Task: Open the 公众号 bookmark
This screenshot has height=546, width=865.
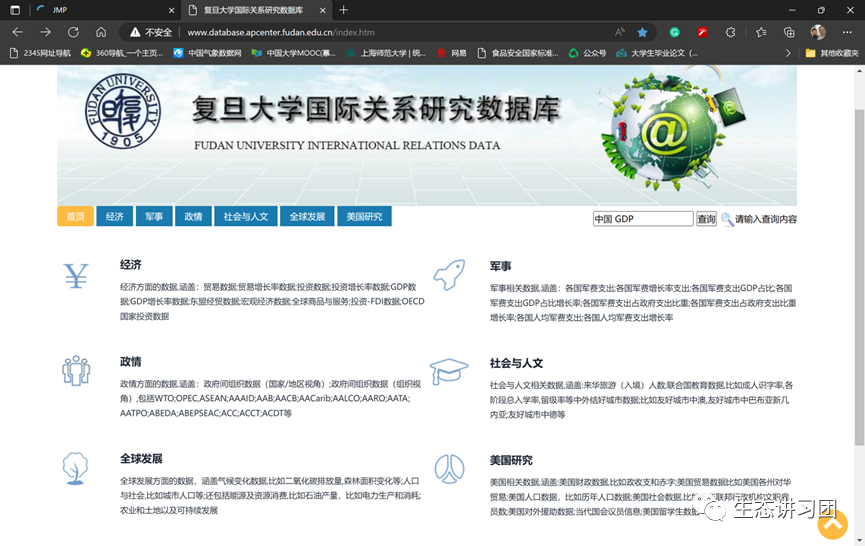Action: coord(588,53)
